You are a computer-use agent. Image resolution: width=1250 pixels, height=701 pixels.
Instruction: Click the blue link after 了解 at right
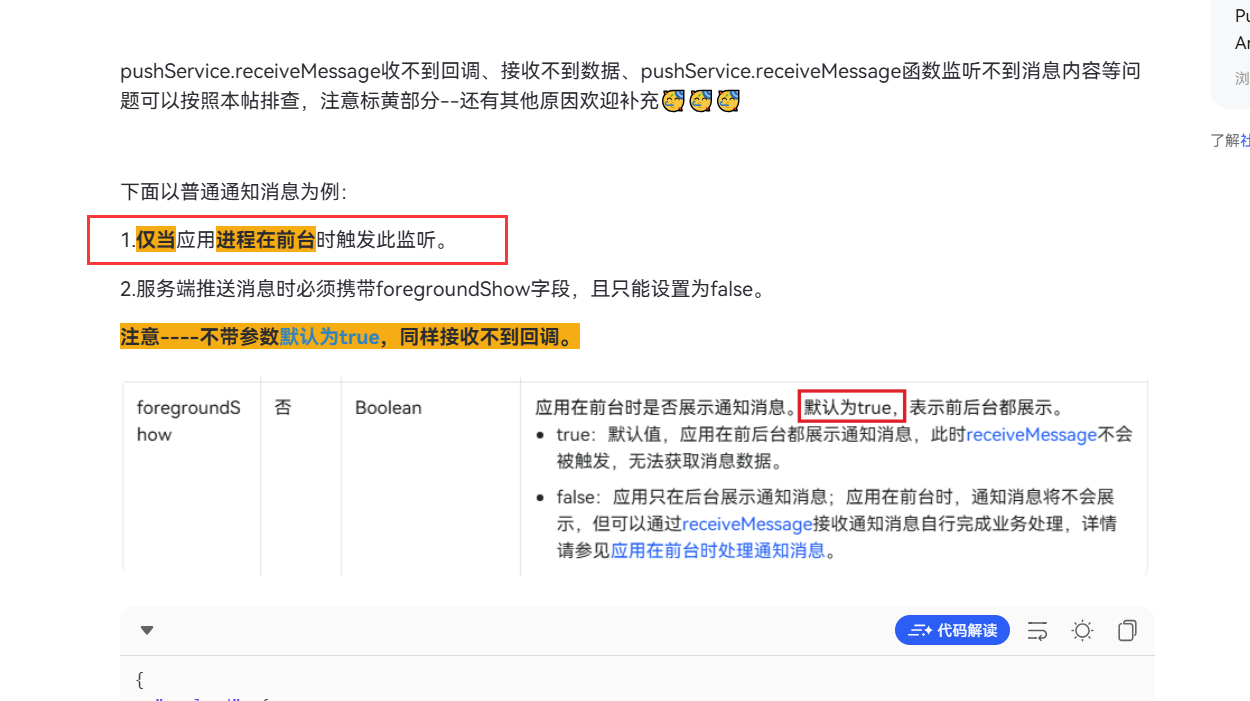pos(1244,140)
